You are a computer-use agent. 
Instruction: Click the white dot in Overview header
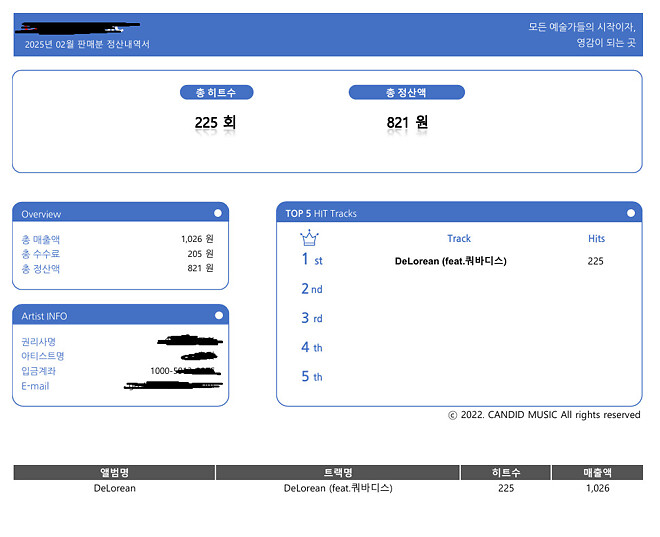[218, 213]
